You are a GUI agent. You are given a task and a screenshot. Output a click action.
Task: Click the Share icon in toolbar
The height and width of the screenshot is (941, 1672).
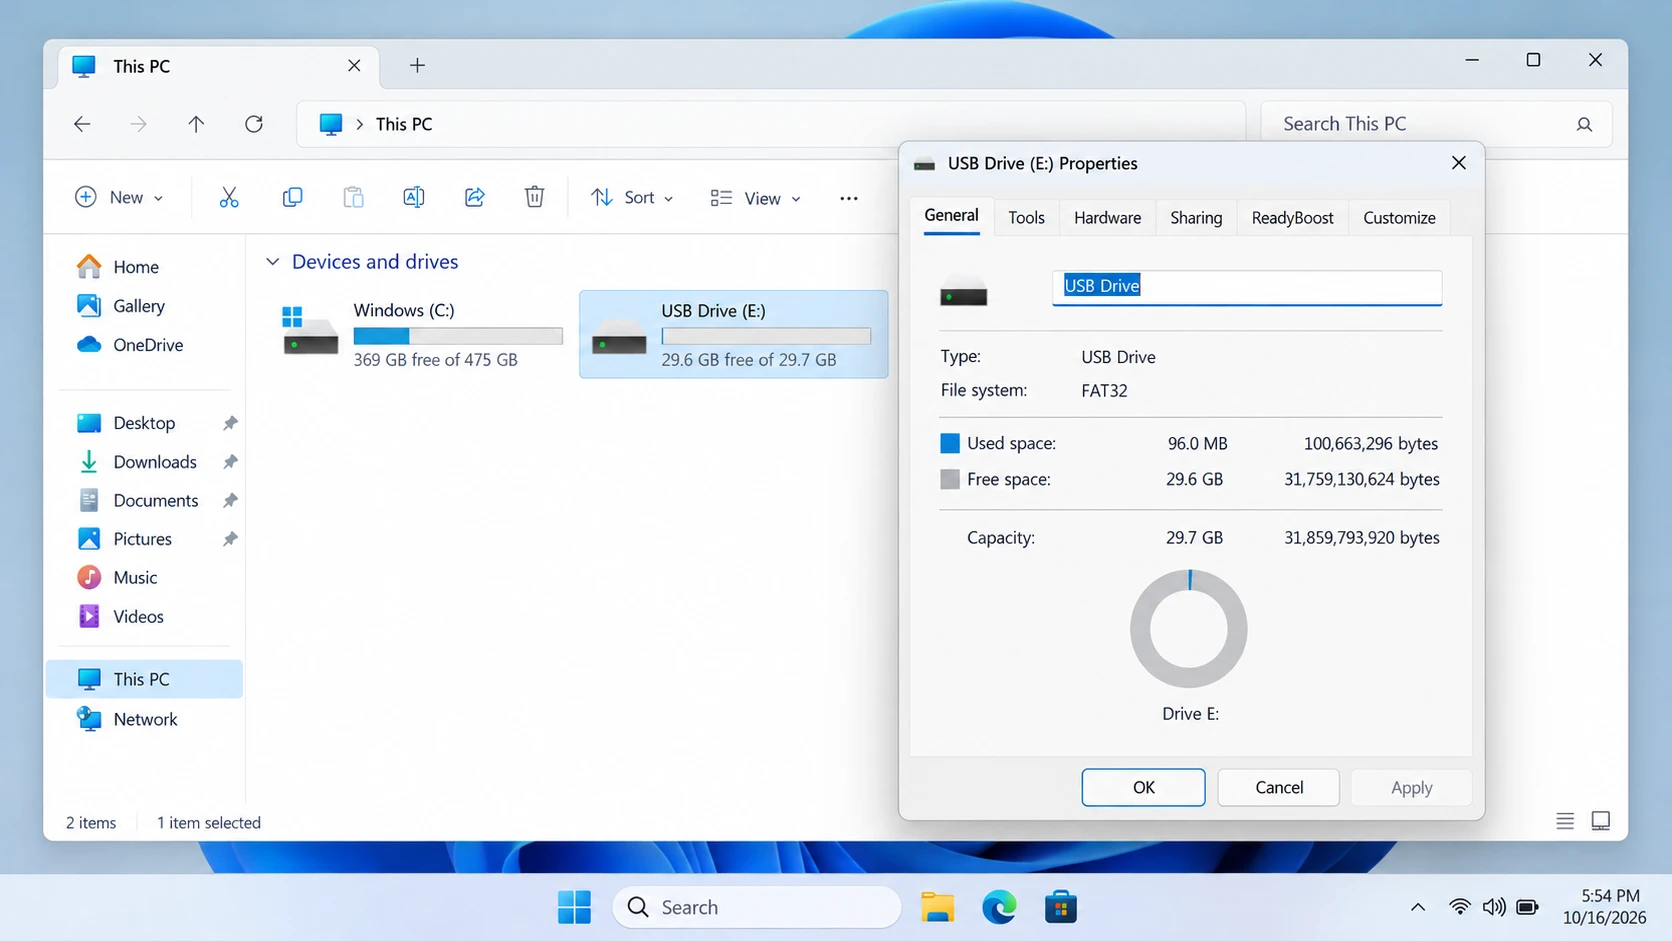pyautogui.click(x=475, y=197)
